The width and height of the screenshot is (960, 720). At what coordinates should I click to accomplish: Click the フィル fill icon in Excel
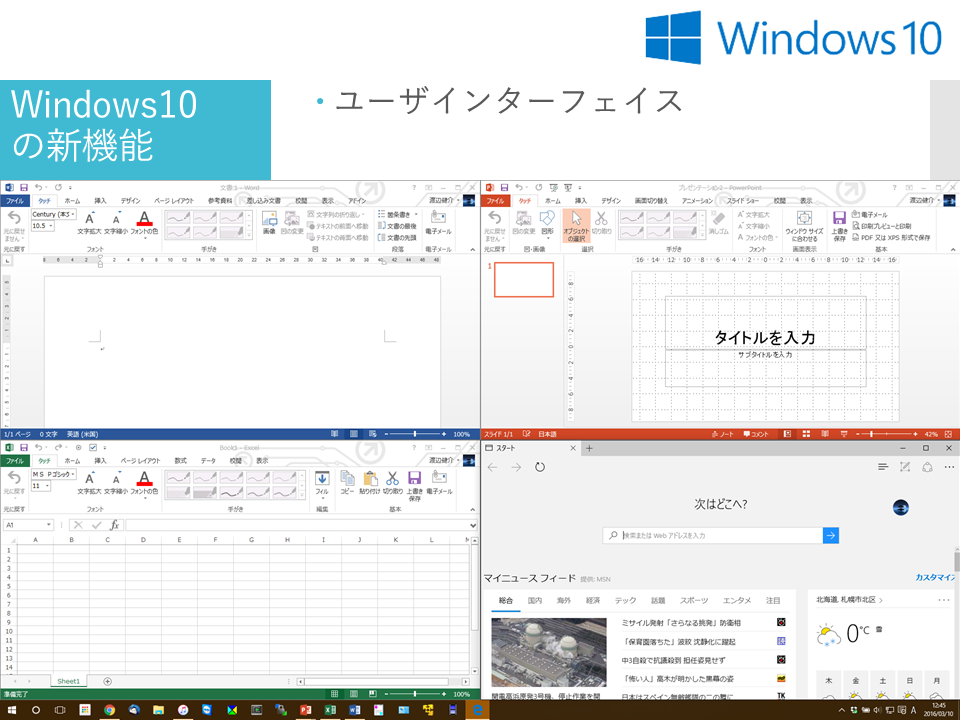[322, 478]
